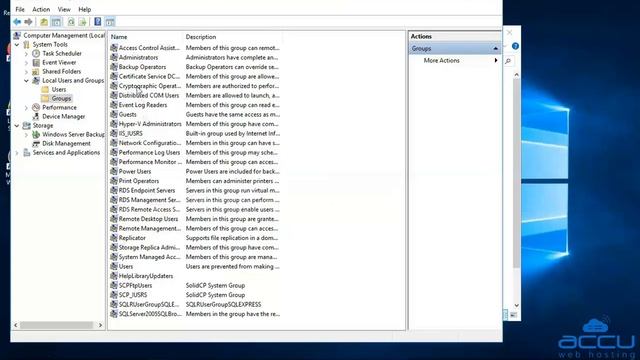This screenshot has width=640, height=360.
Task: Select the Administrators group icon
Action: point(114,58)
